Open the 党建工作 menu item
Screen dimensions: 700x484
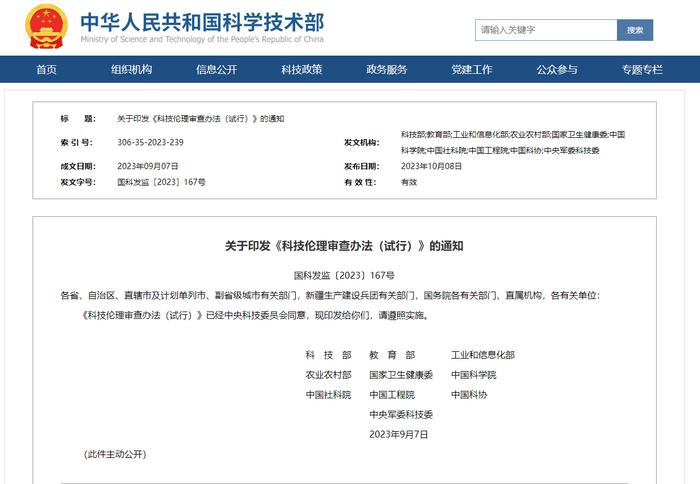[x=472, y=70]
